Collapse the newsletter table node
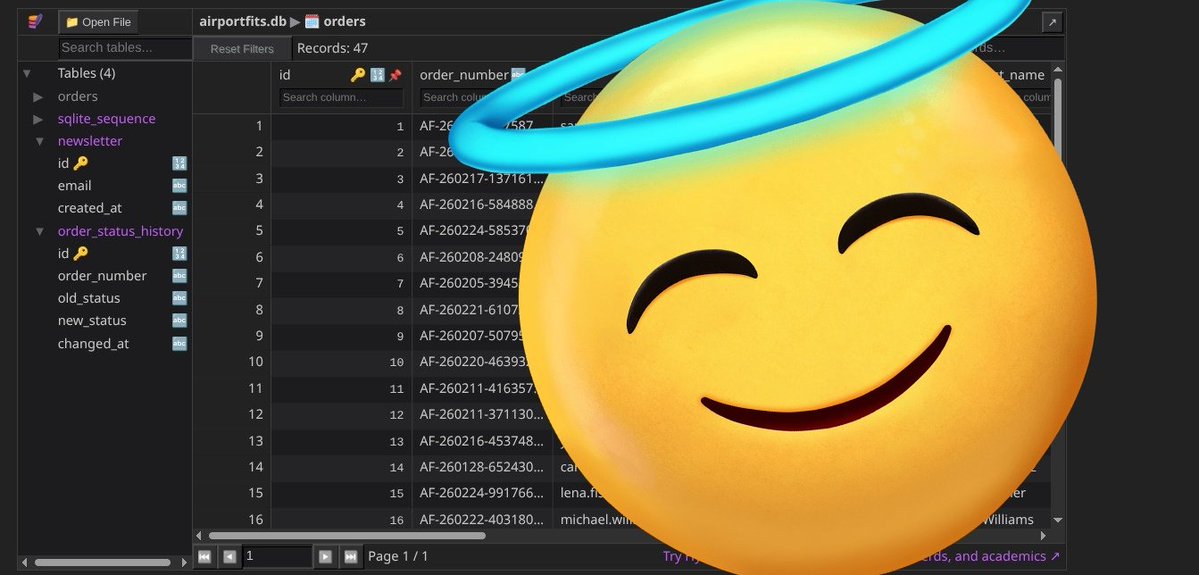 coord(40,141)
